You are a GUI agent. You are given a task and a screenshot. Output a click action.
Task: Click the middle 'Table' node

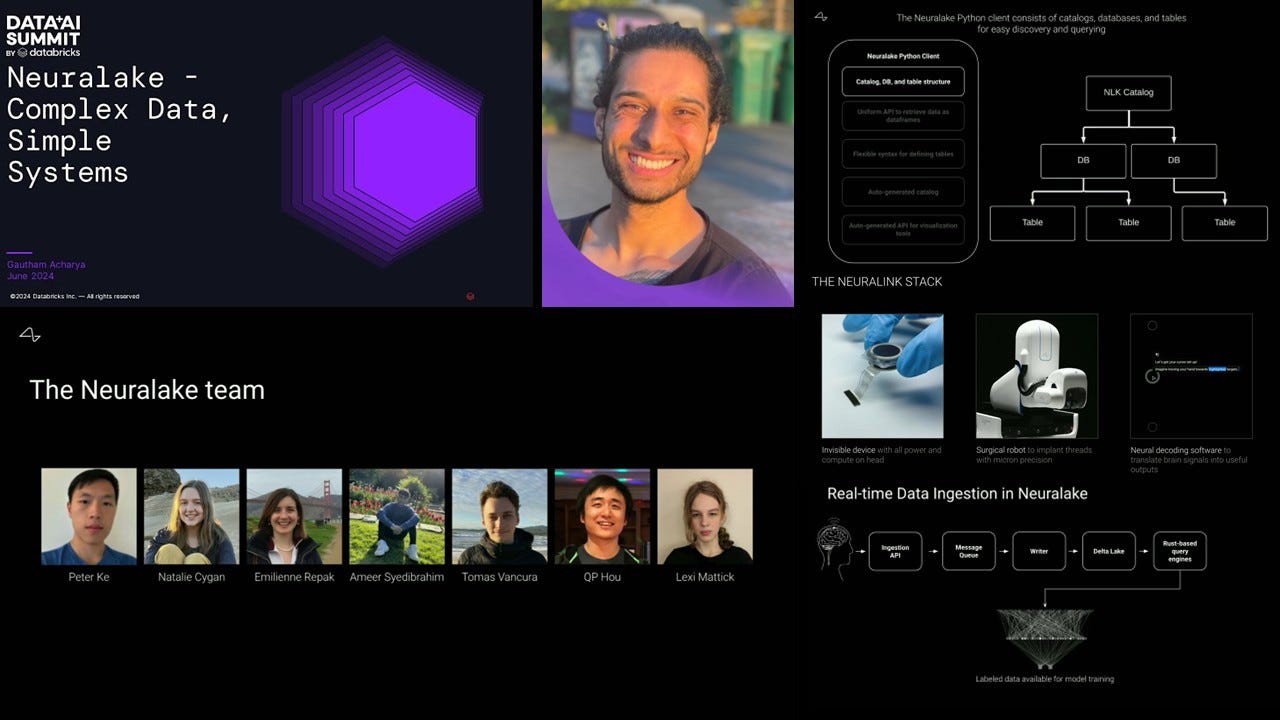click(x=1129, y=223)
